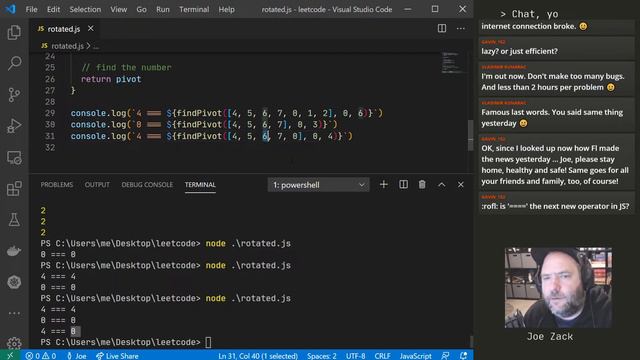Create a new terminal with plus icon
640x360 pixels.
(x=383, y=184)
